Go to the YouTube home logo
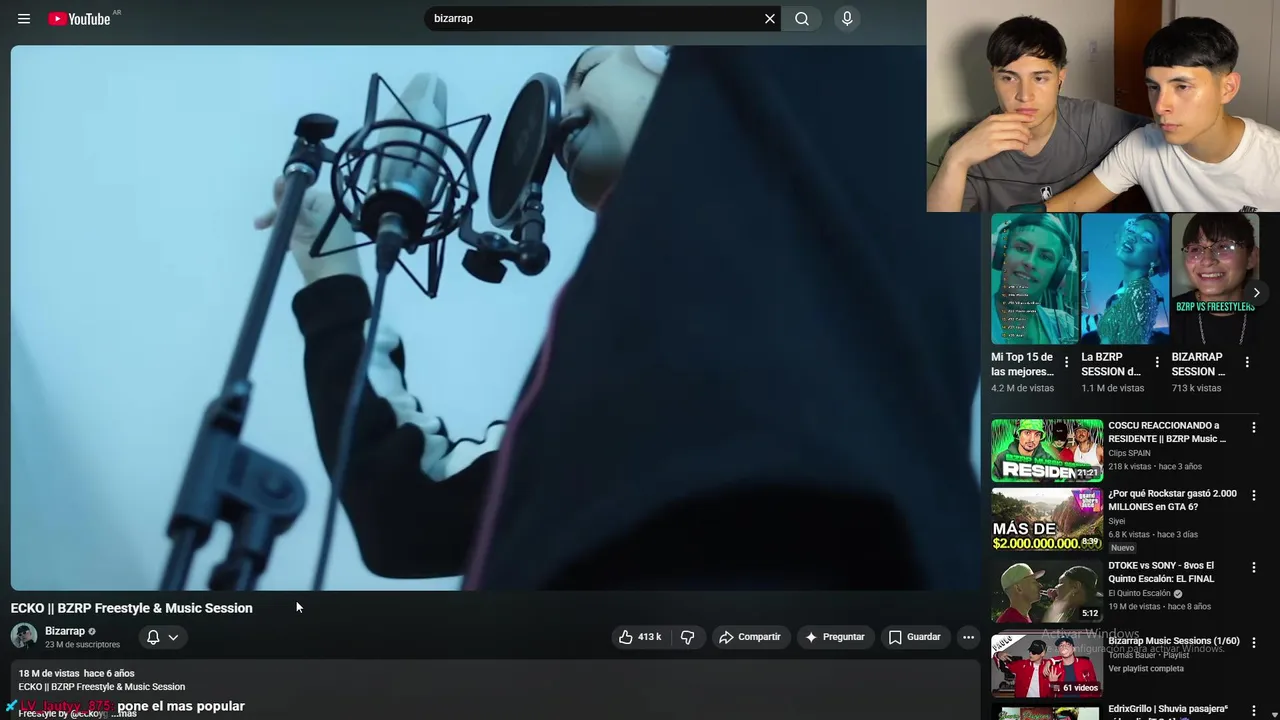Screen dimensions: 1280x720 (80, 18)
